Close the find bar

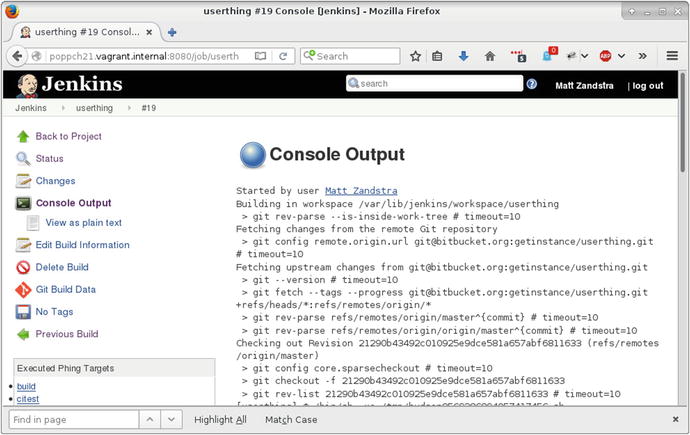[675, 420]
